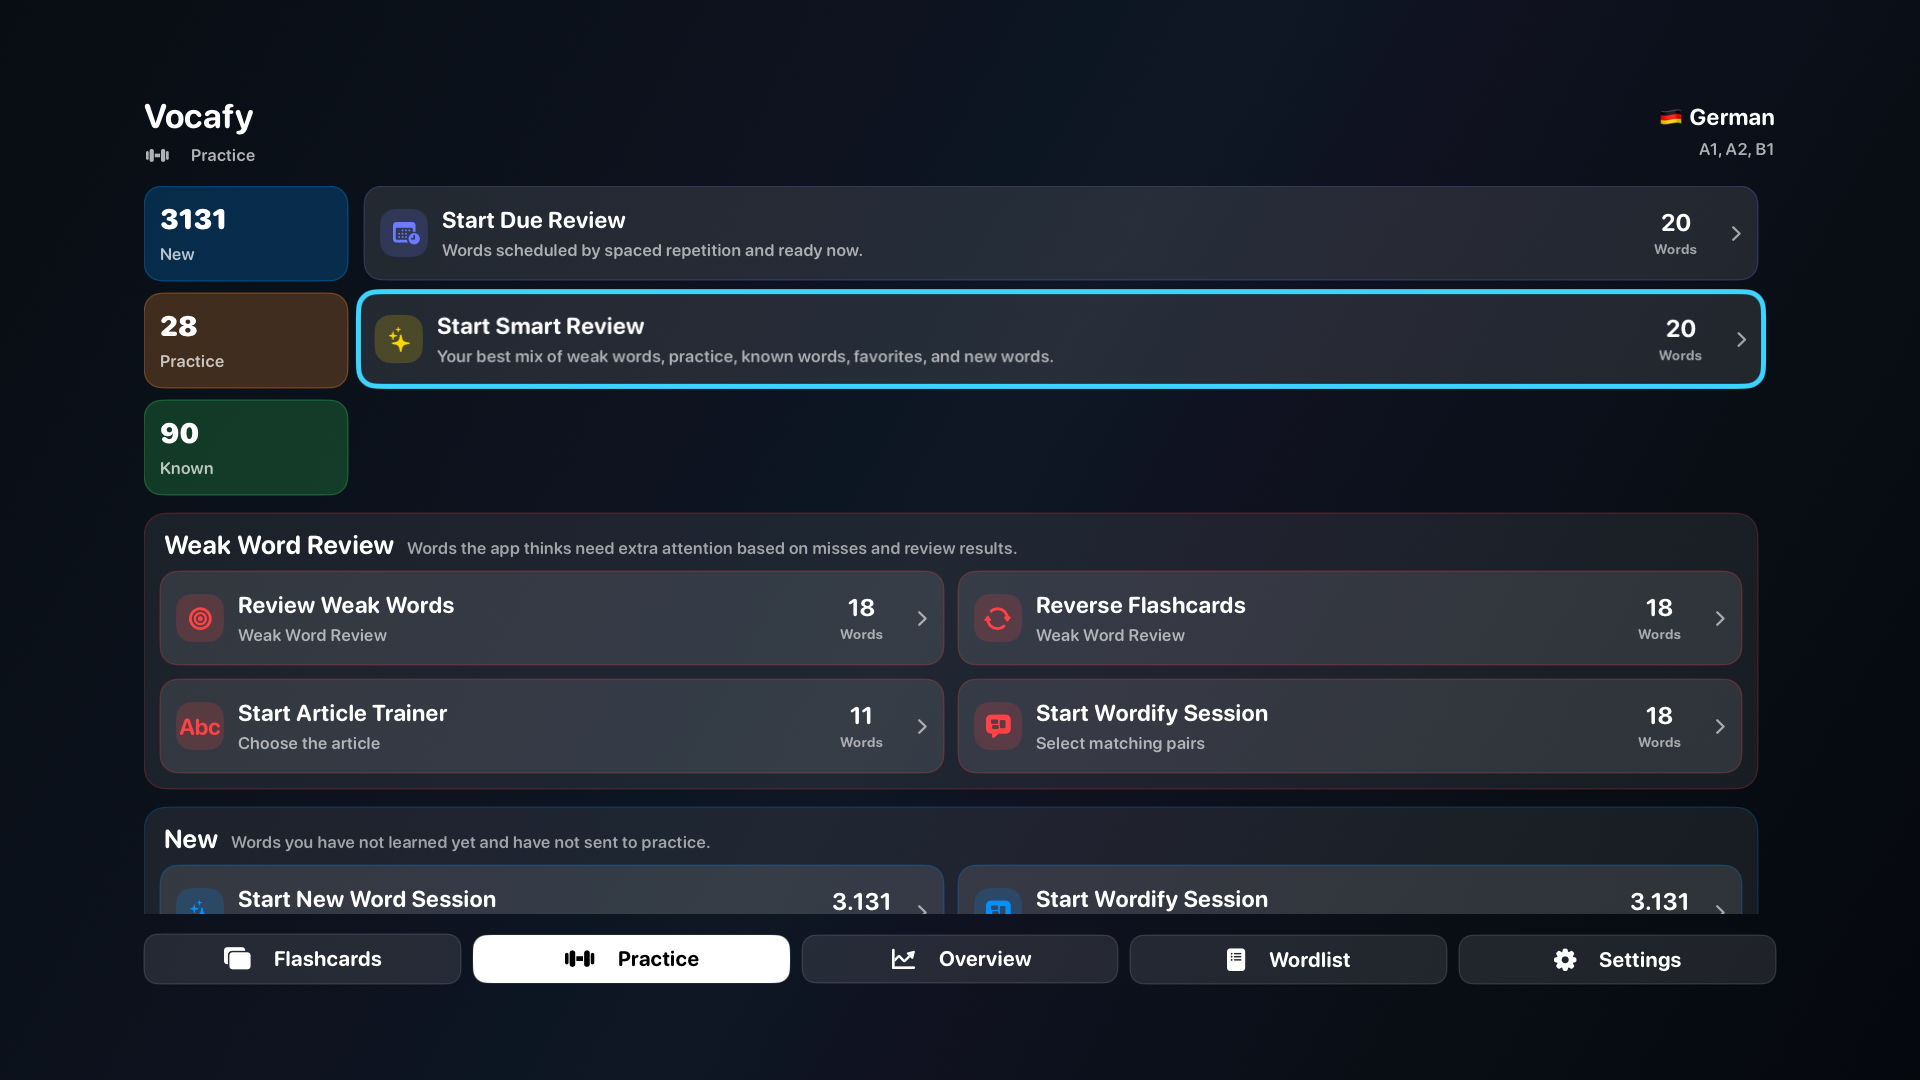The height and width of the screenshot is (1080, 1920).
Task: Click the Reverse Flashcards swap icon
Action: [x=998, y=619]
